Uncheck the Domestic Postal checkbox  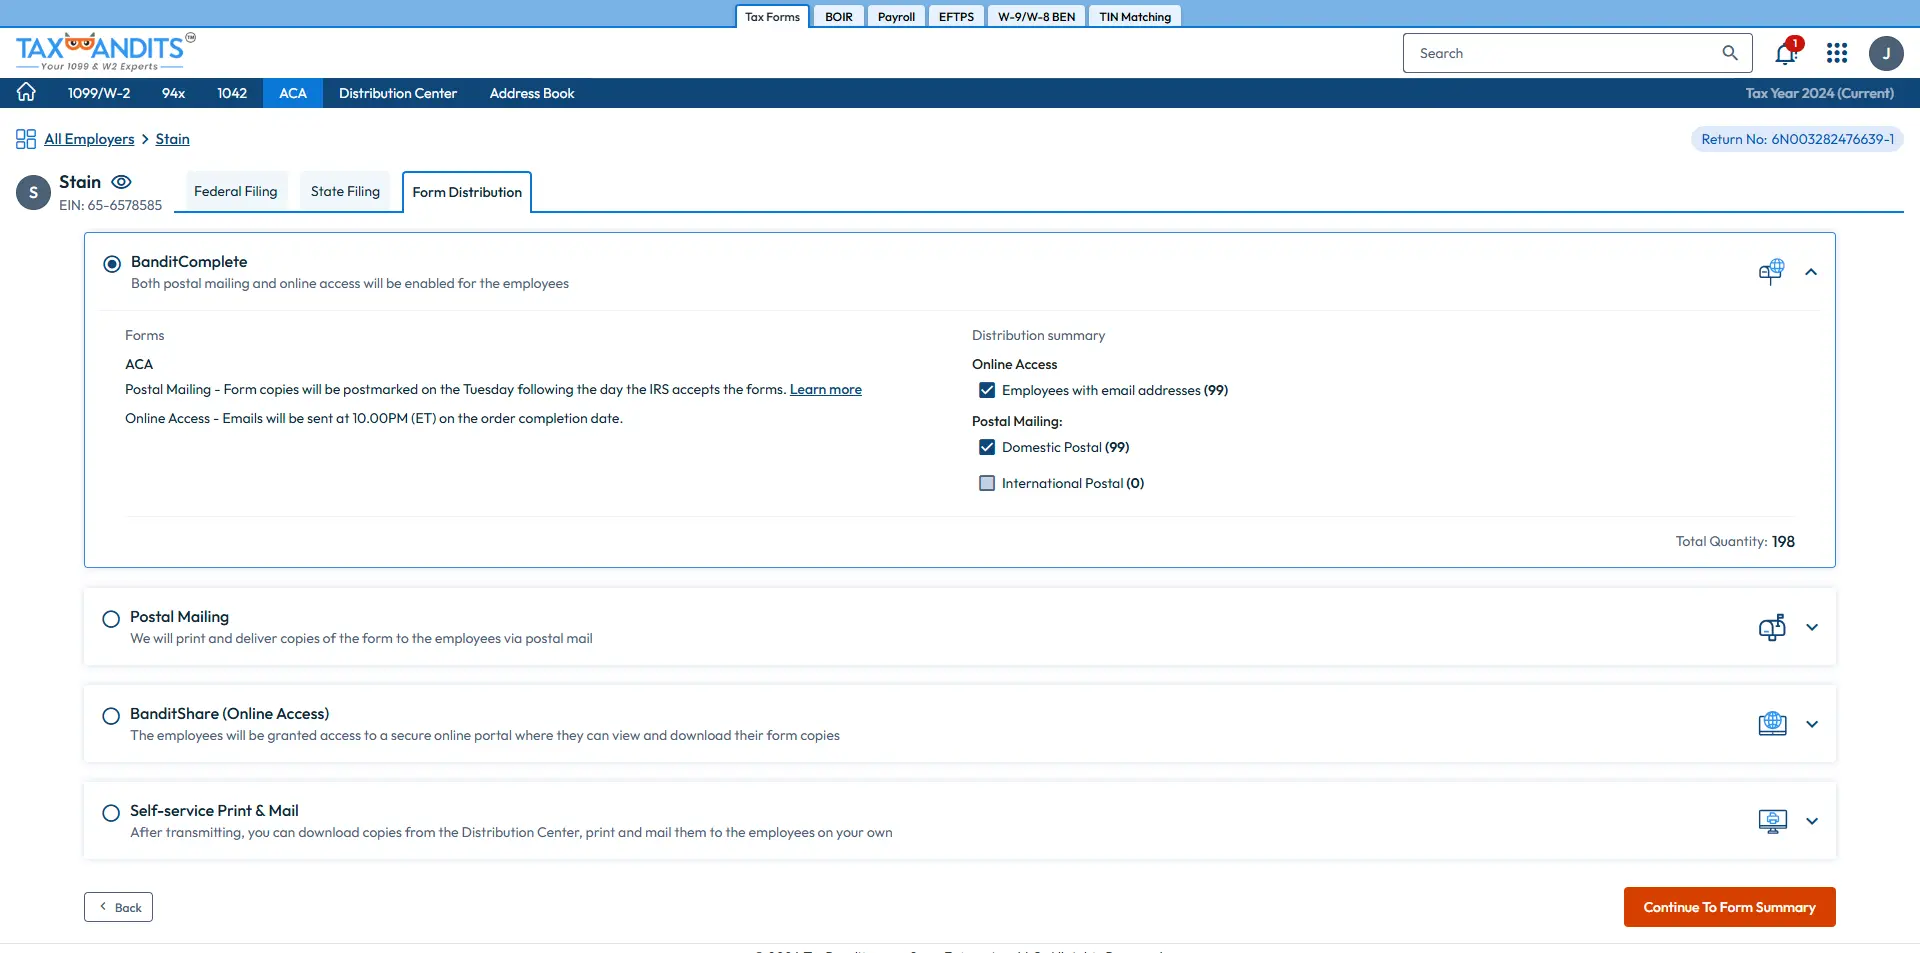click(x=987, y=447)
